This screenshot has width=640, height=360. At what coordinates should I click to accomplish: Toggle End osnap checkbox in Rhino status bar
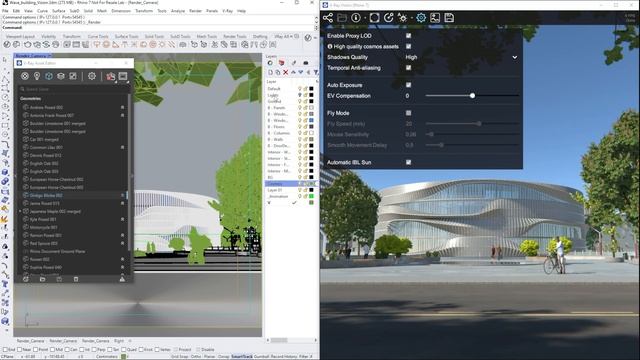pyautogui.click(x=5, y=350)
